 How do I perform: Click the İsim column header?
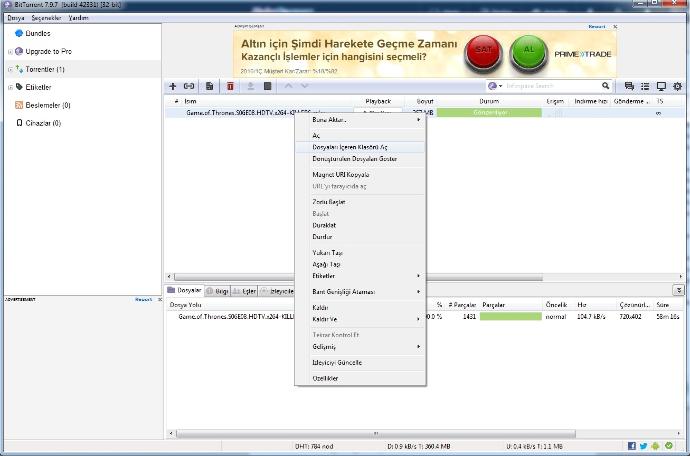tap(190, 101)
